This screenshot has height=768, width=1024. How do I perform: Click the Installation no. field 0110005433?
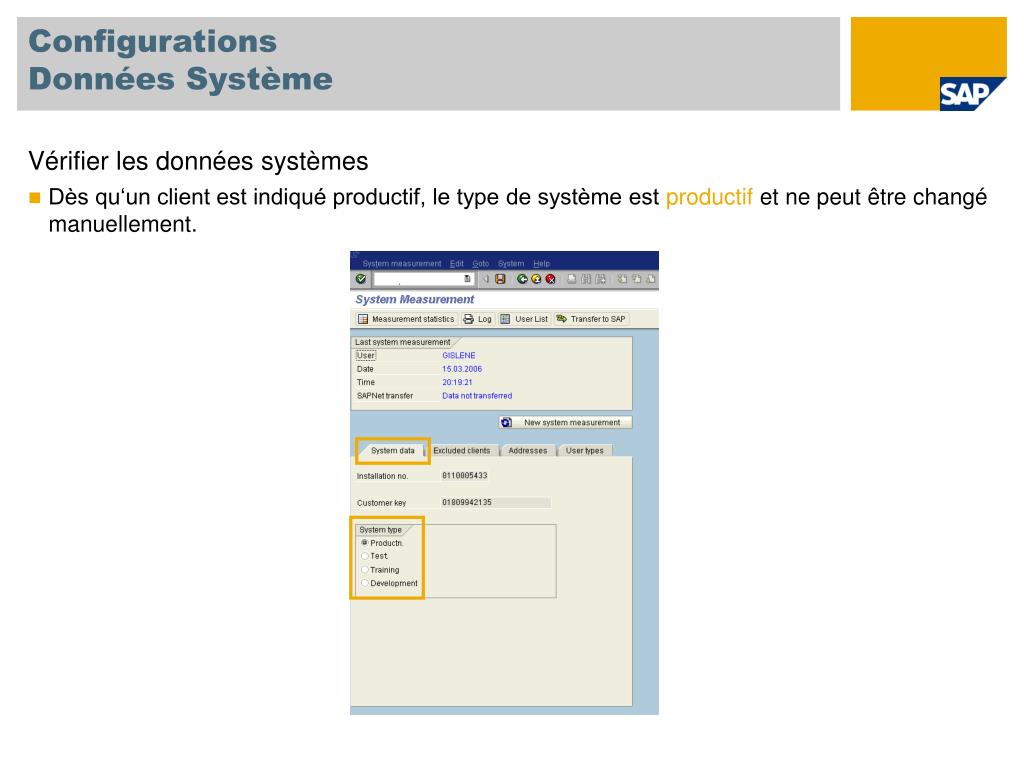465,475
